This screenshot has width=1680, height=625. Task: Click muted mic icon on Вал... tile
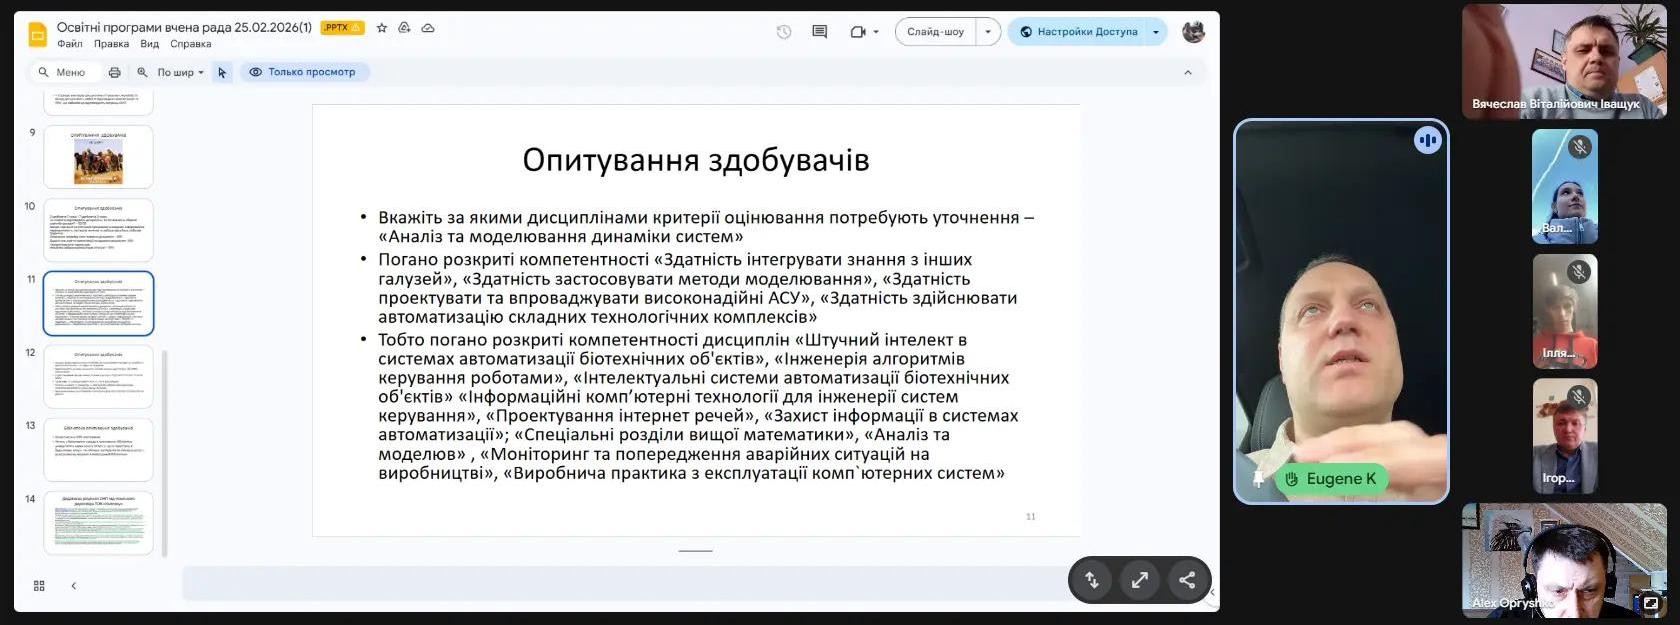1579,147
